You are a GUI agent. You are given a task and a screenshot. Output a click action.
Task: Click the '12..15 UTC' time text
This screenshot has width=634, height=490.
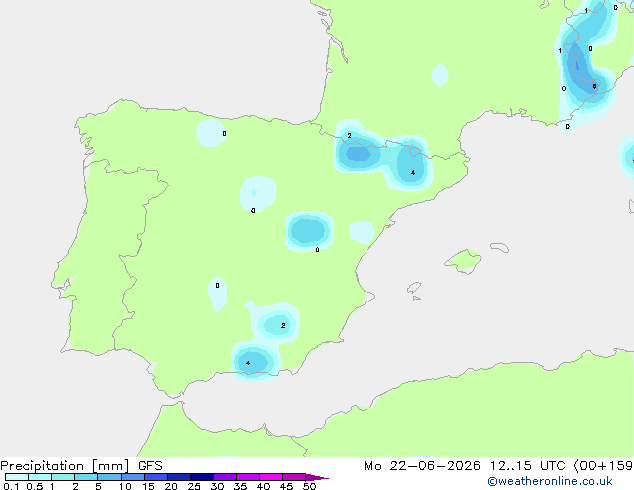point(527,466)
